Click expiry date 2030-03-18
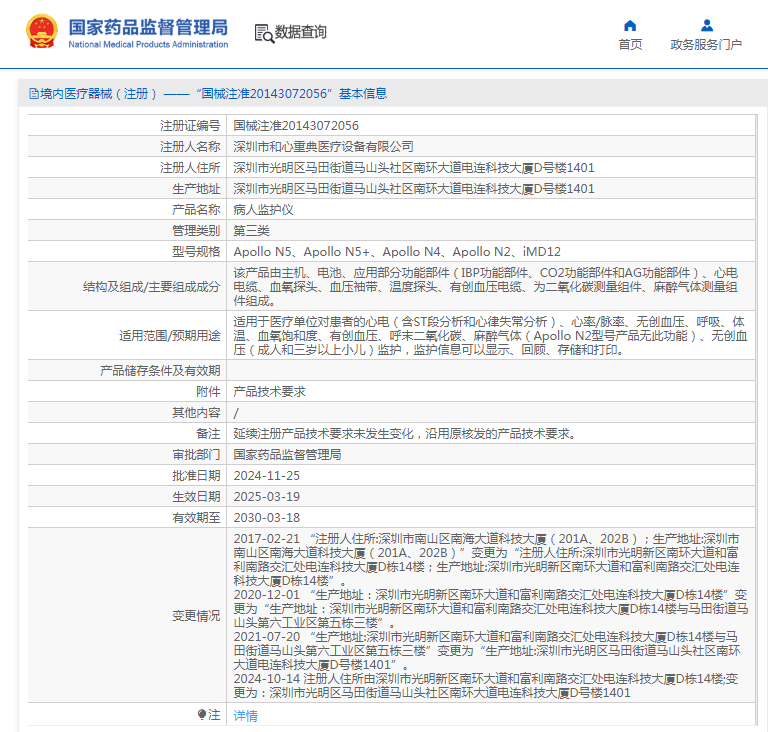 click(x=266, y=518)
